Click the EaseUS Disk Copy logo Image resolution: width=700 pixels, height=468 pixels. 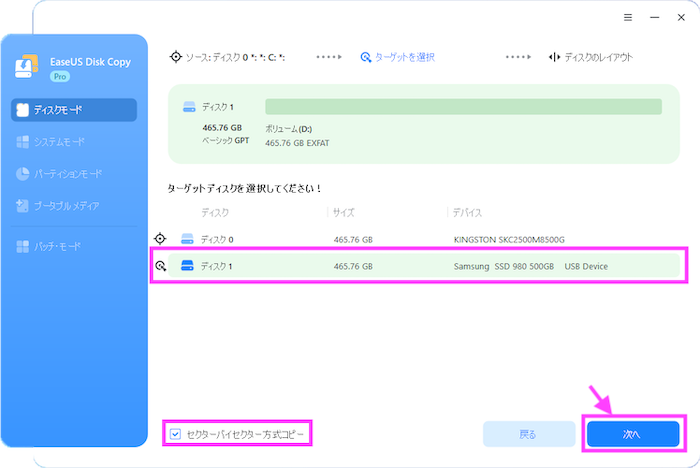point(26,67)
